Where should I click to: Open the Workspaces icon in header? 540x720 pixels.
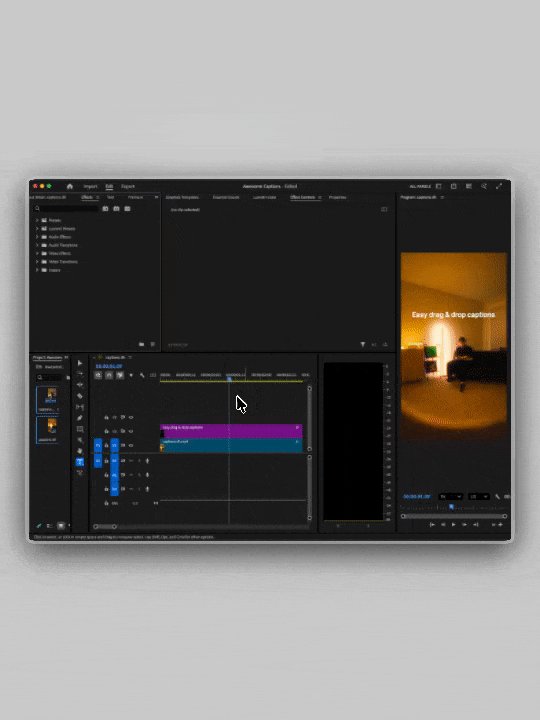click(439, 186)
